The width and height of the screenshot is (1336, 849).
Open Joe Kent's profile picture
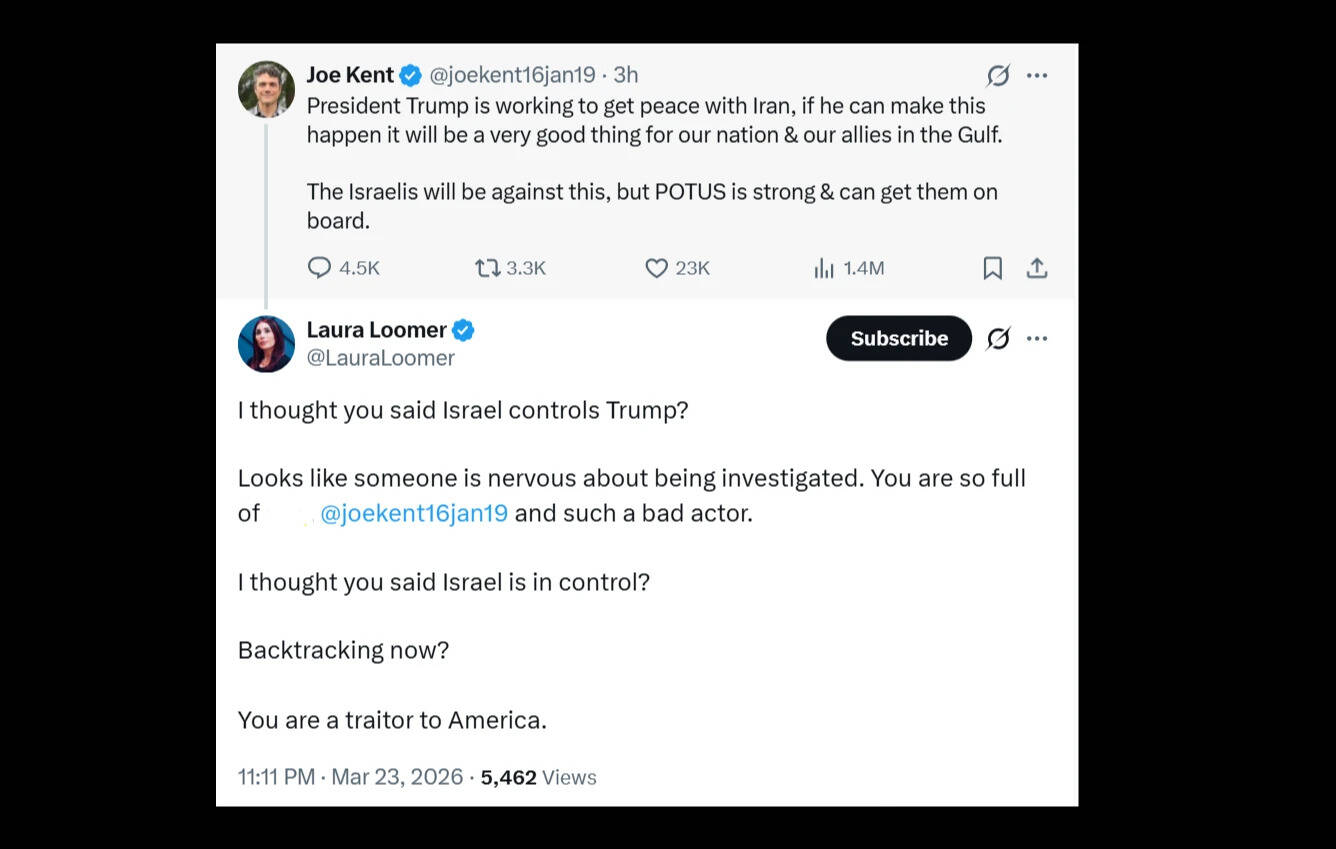[266, 89]
